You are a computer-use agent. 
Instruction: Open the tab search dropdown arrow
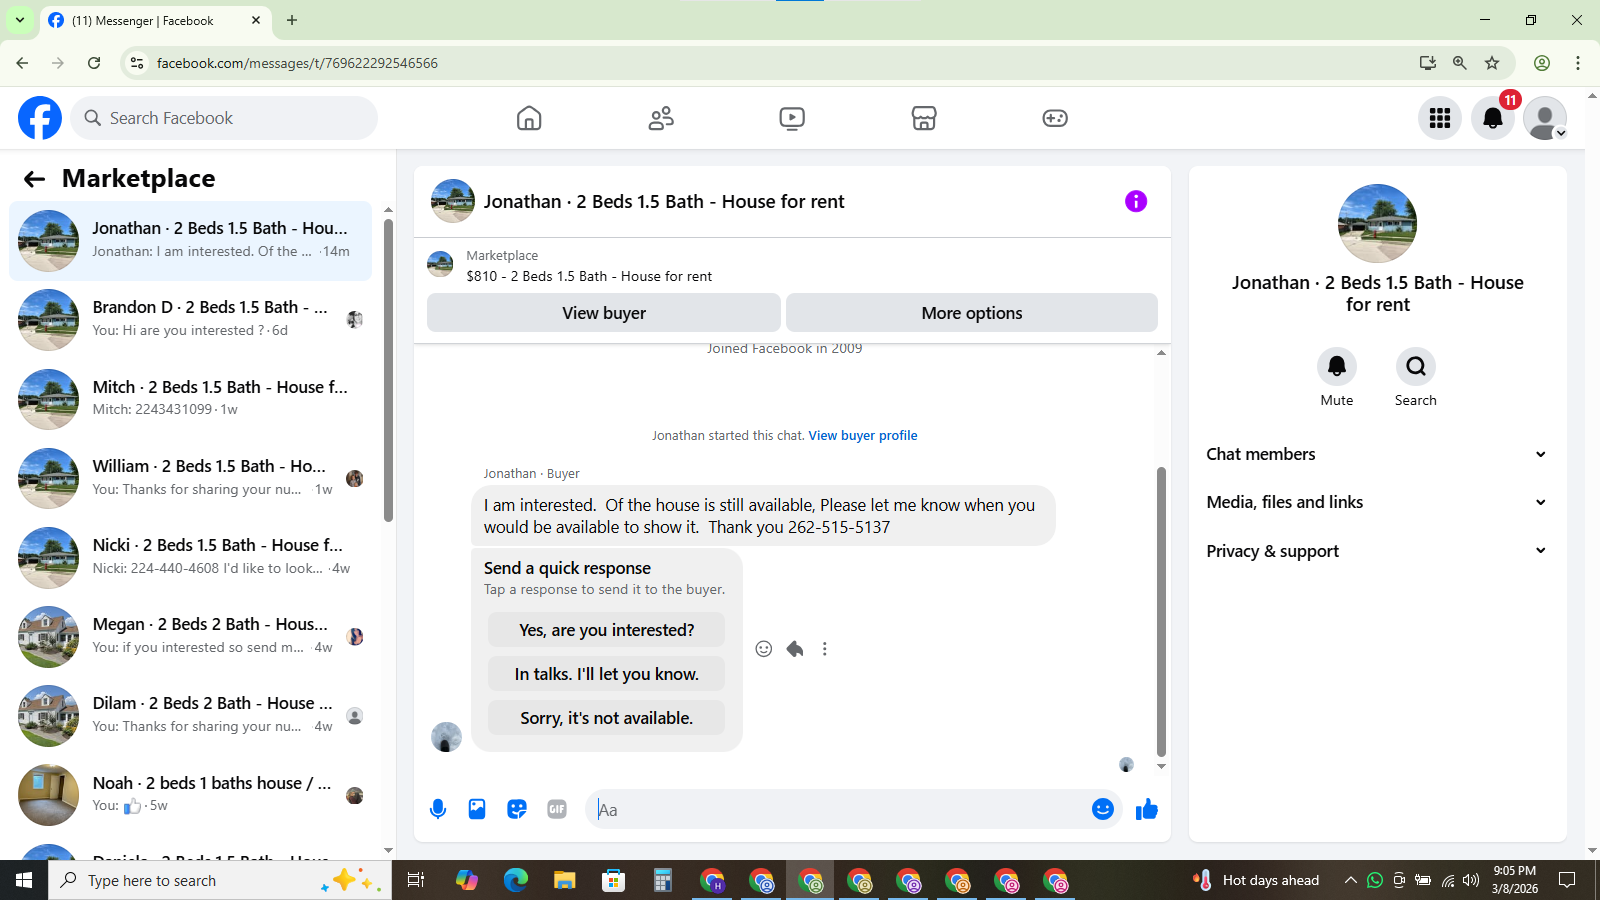pos(20,20)
